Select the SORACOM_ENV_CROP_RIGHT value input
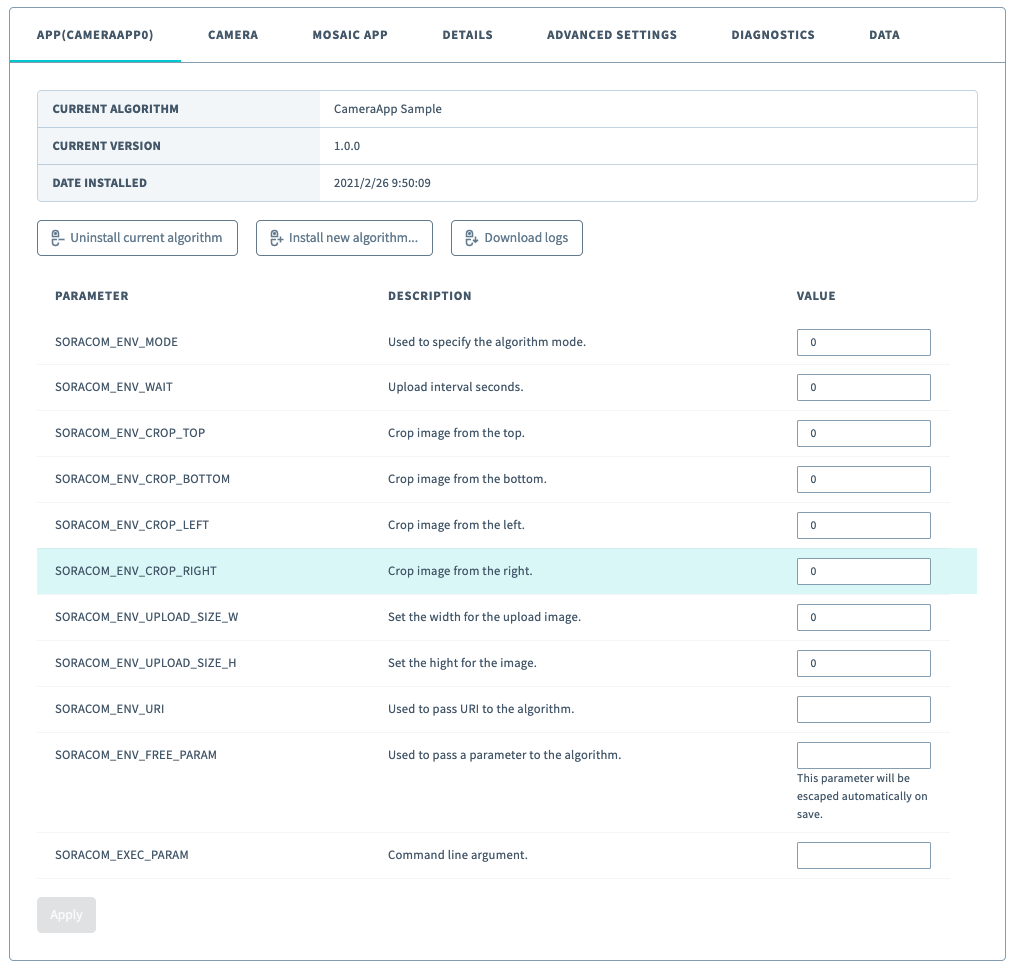The height and width of the screenshot is (966, 1015). [x=864, y=571]
